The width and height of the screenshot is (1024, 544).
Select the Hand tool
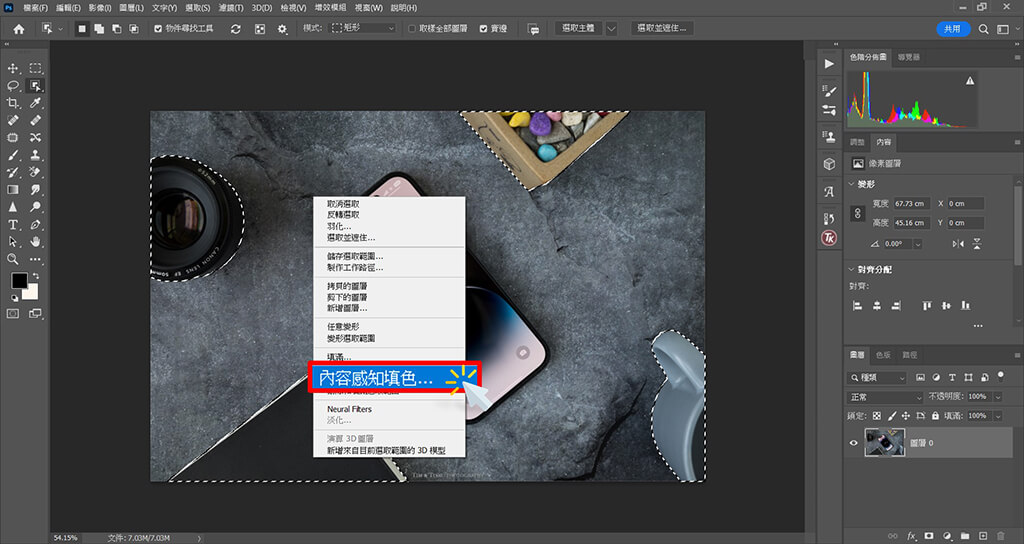pyautogui.click(x=35, y=242)
